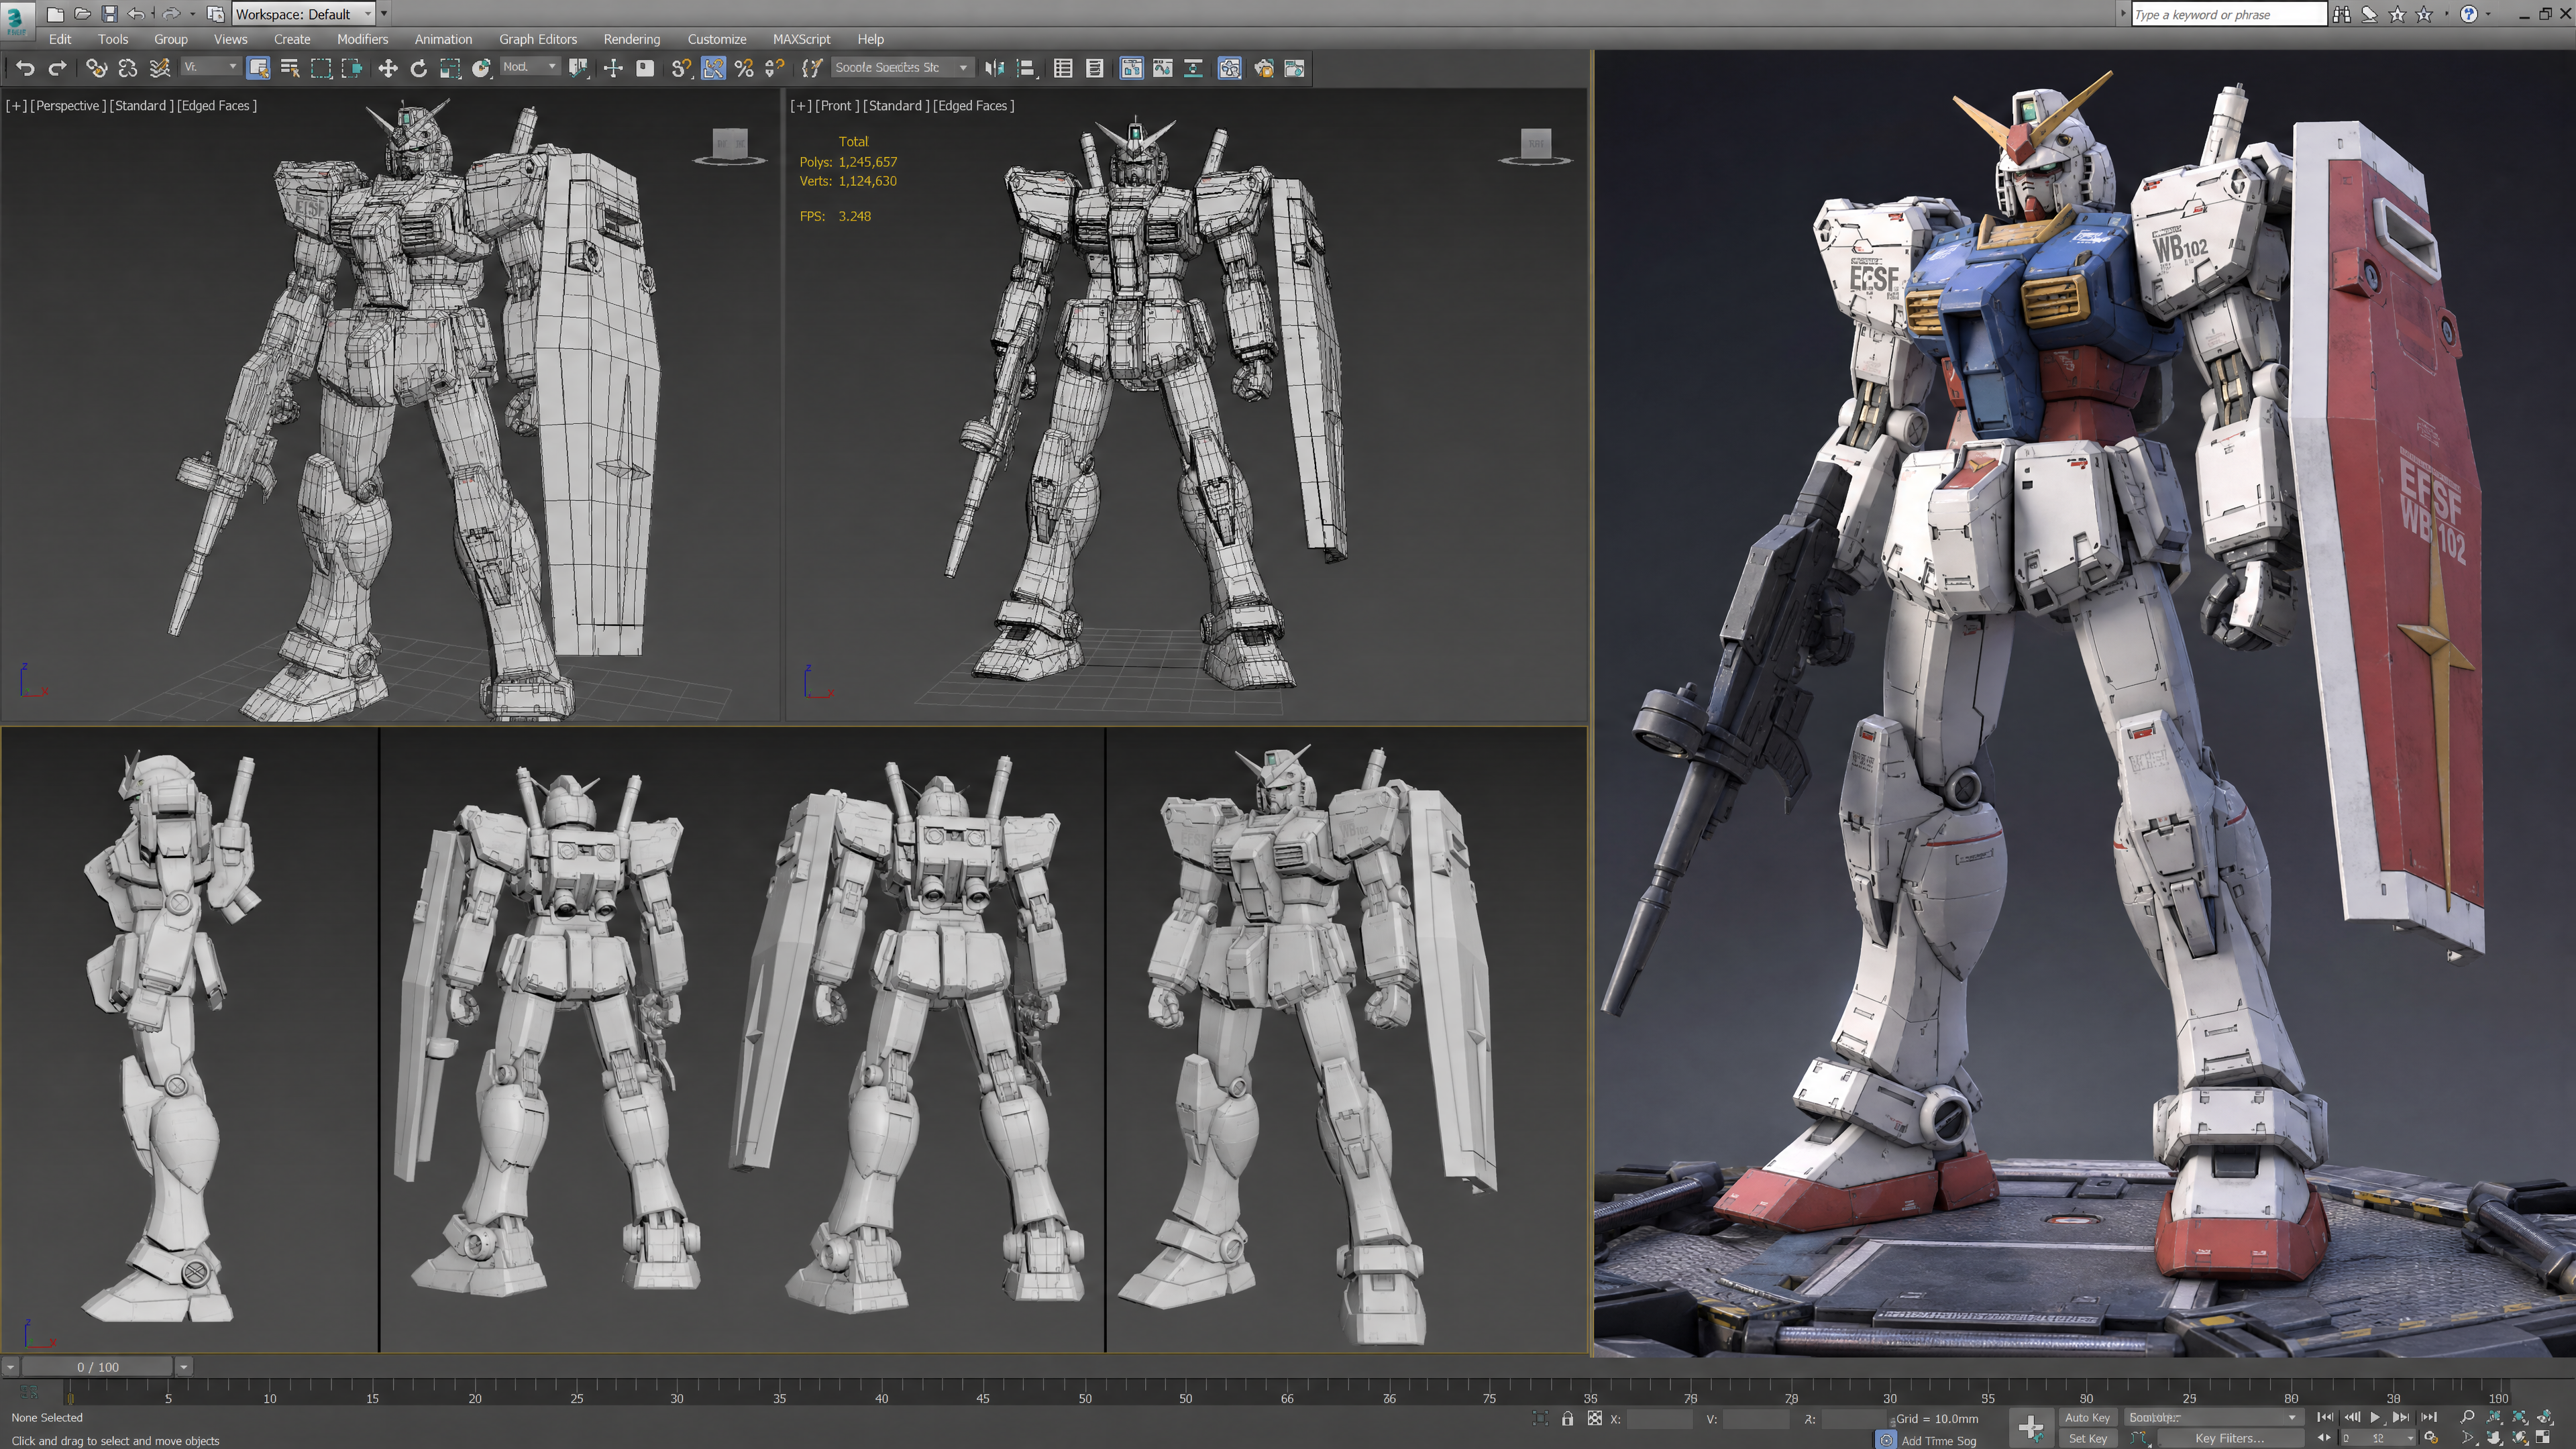
Task: Play the animation
Action: tap(2375, 1417)
